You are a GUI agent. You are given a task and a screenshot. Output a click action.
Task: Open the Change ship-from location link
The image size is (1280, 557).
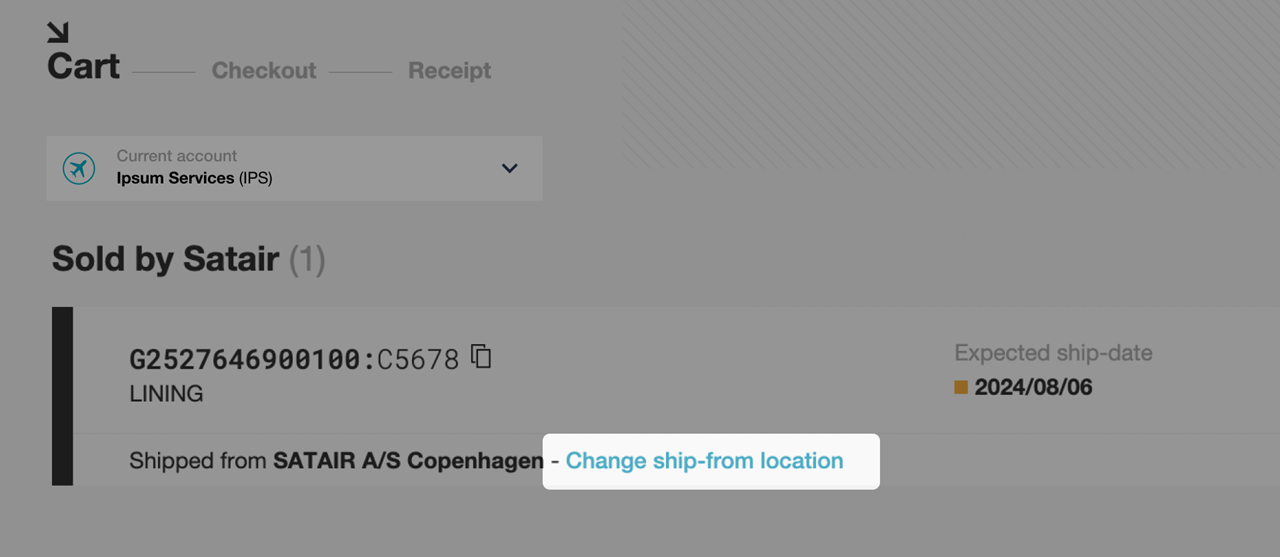tap(704, 461)
